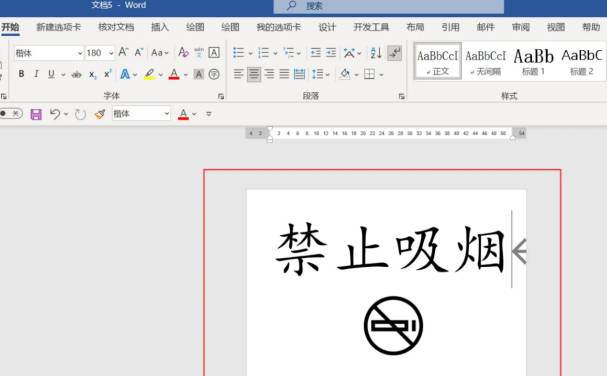Click the Asian Layout icon

[349, 53]
